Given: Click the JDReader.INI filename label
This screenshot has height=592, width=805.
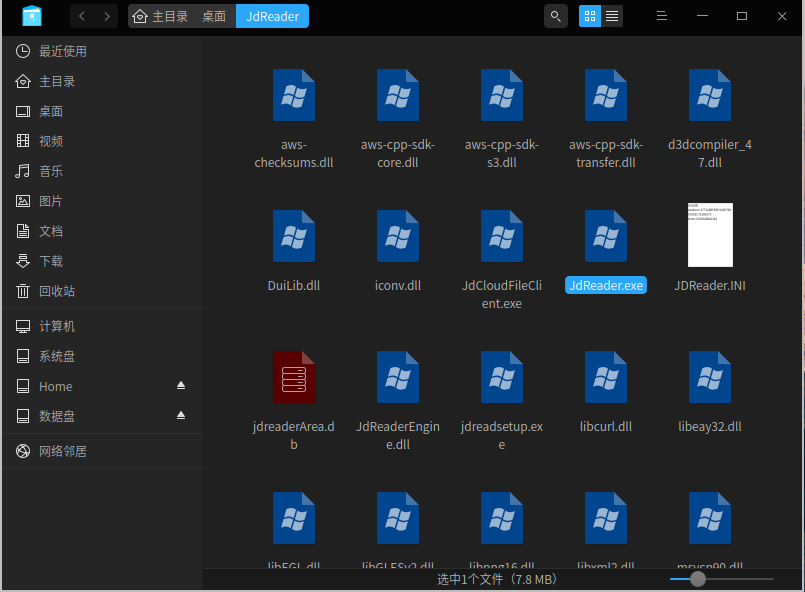Looking at the screenshot, I should pos(710,285).
